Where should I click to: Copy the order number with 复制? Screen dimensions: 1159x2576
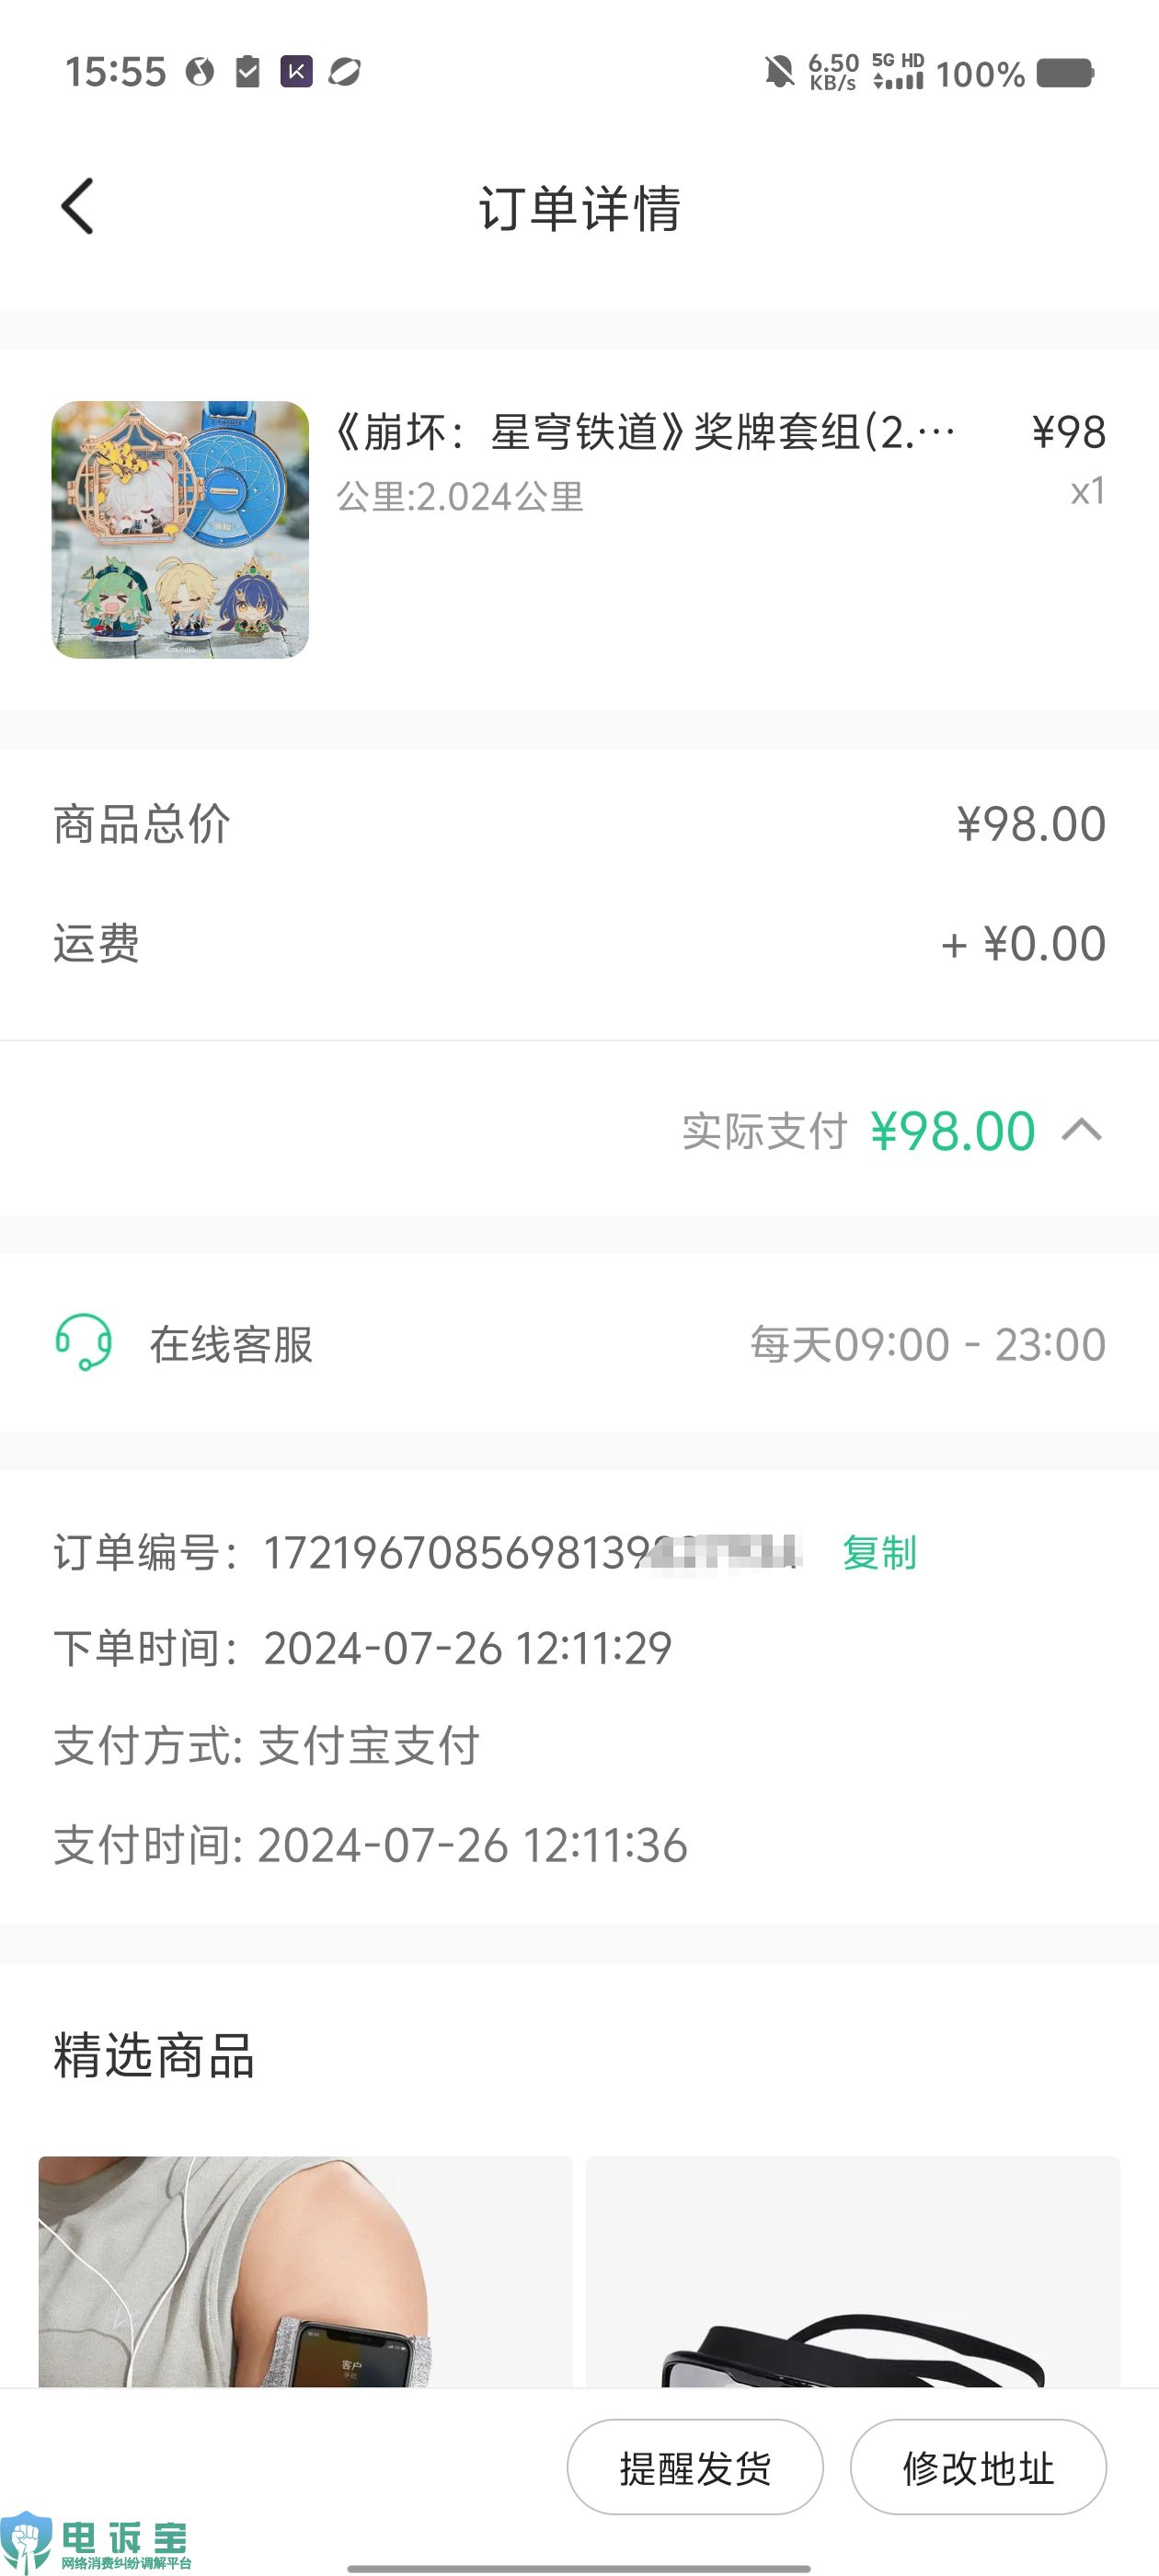pyautogui.click(x=879, y=1552)
